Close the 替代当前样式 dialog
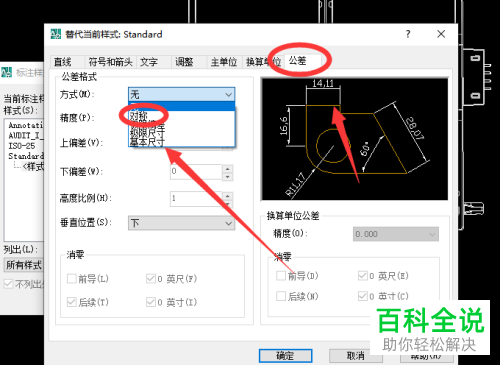The width and height of the screenshot is (500, 365). 441,34
